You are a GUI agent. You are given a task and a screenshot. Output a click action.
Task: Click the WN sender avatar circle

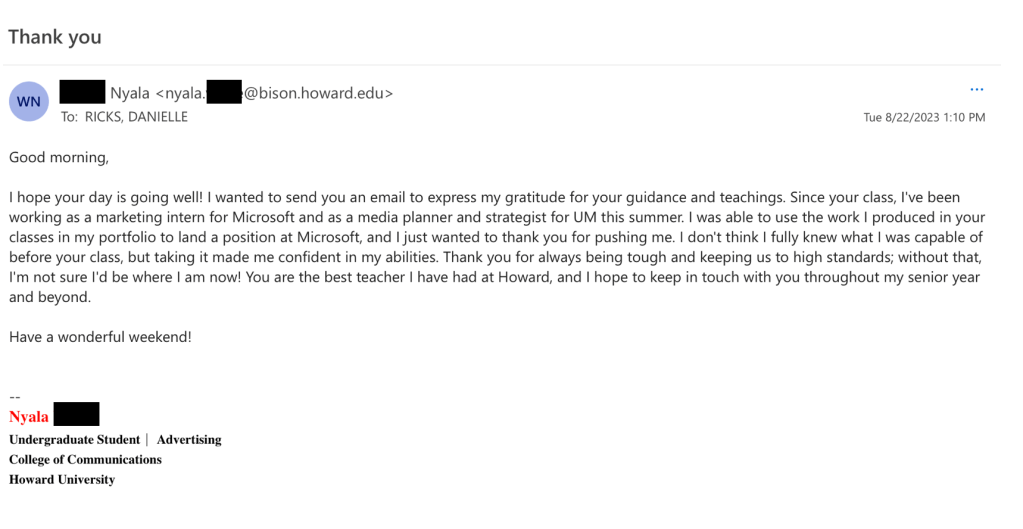28,102
